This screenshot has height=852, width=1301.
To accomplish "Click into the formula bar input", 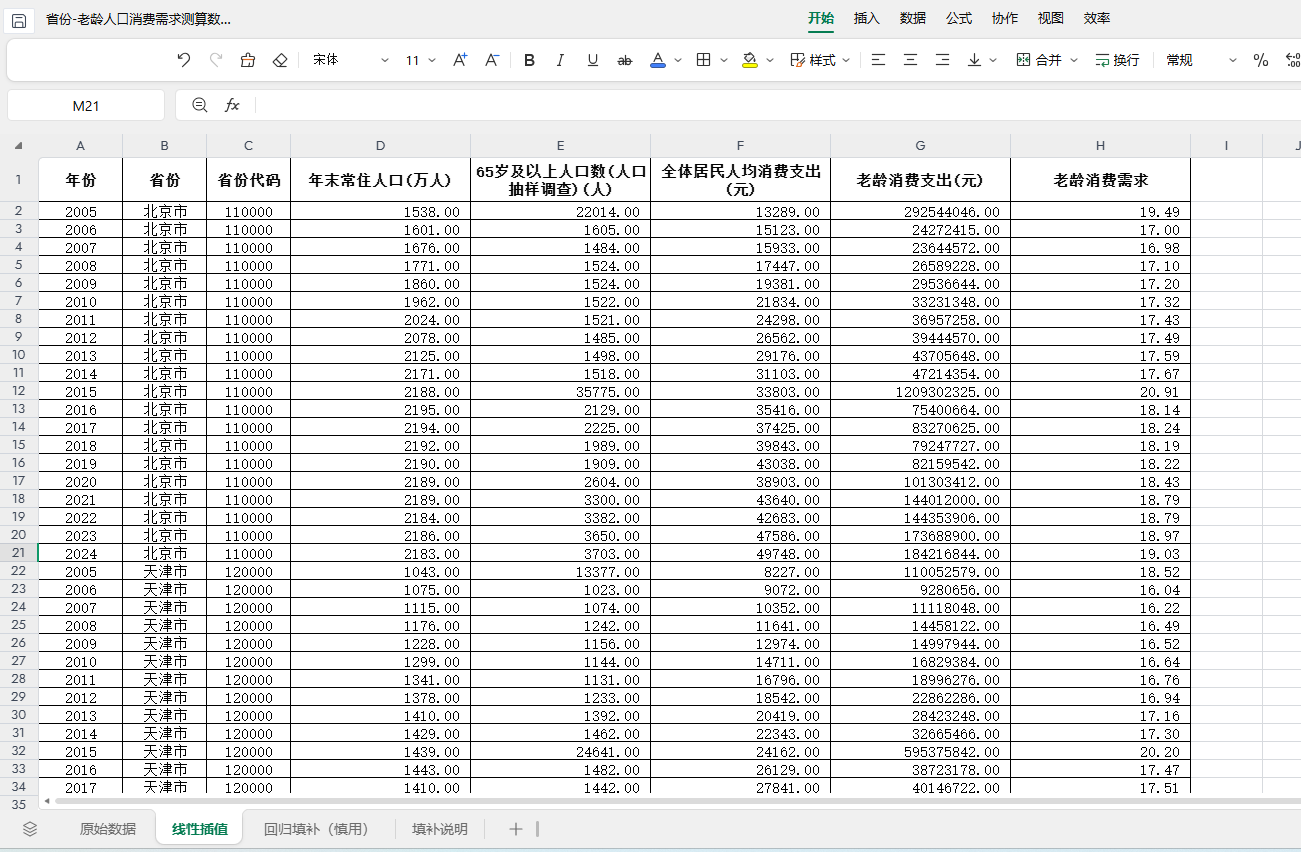I will pyautogui.click(x=778, y=105).
